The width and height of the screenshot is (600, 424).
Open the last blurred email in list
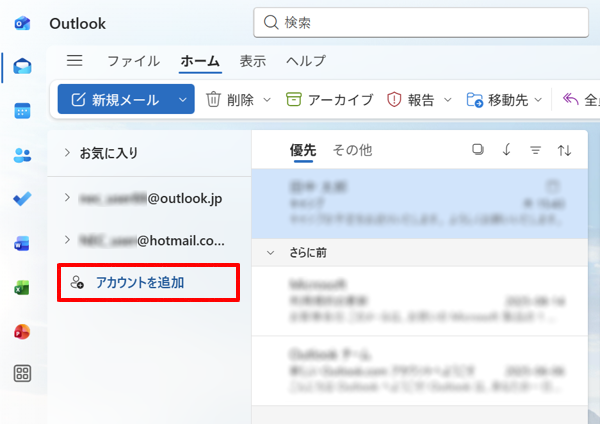(420, 371)
